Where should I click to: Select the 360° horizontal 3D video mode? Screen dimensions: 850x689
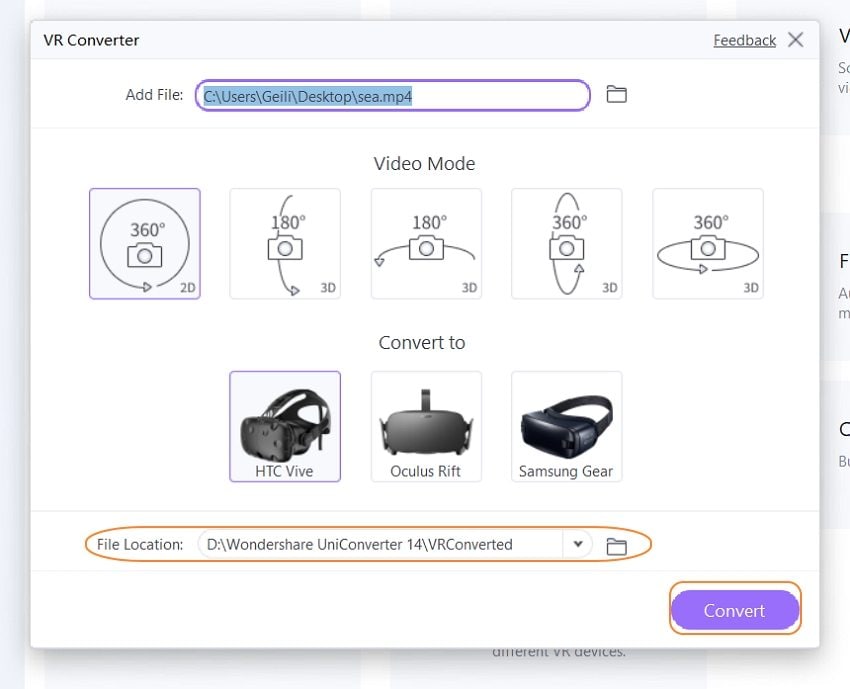tap(708, 243)
